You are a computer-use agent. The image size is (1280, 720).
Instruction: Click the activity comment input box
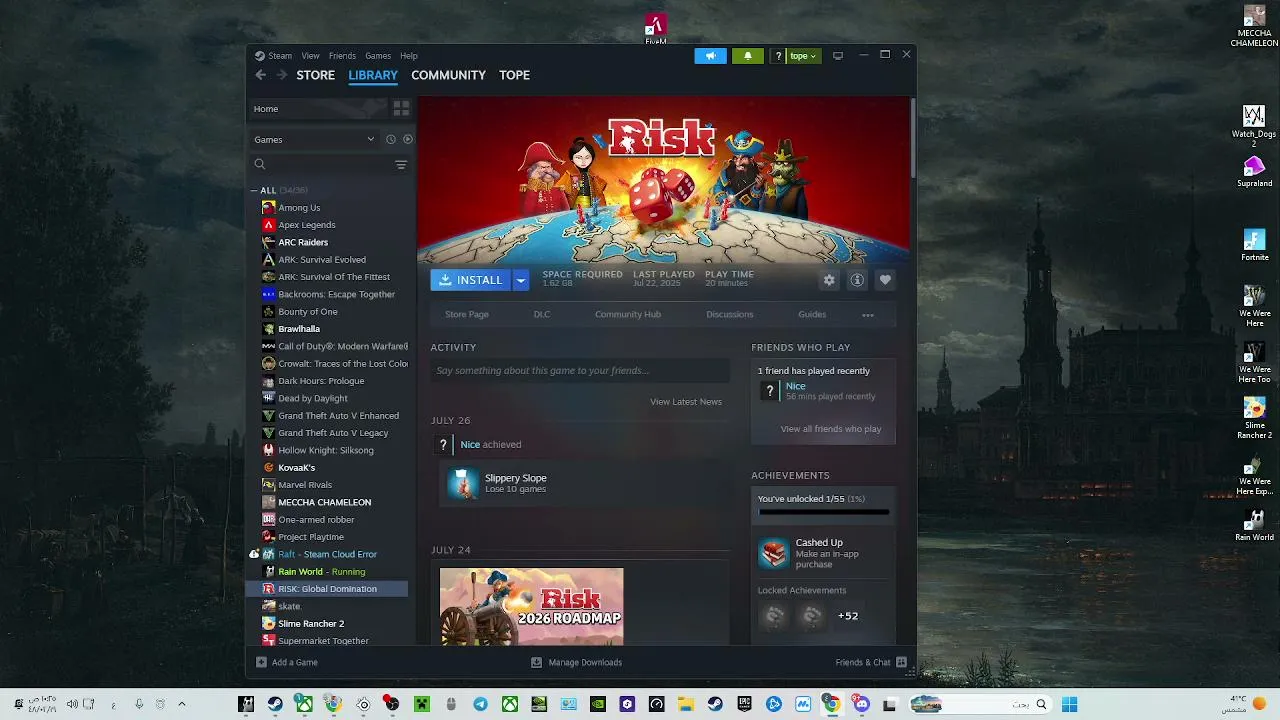coord(580,371)
